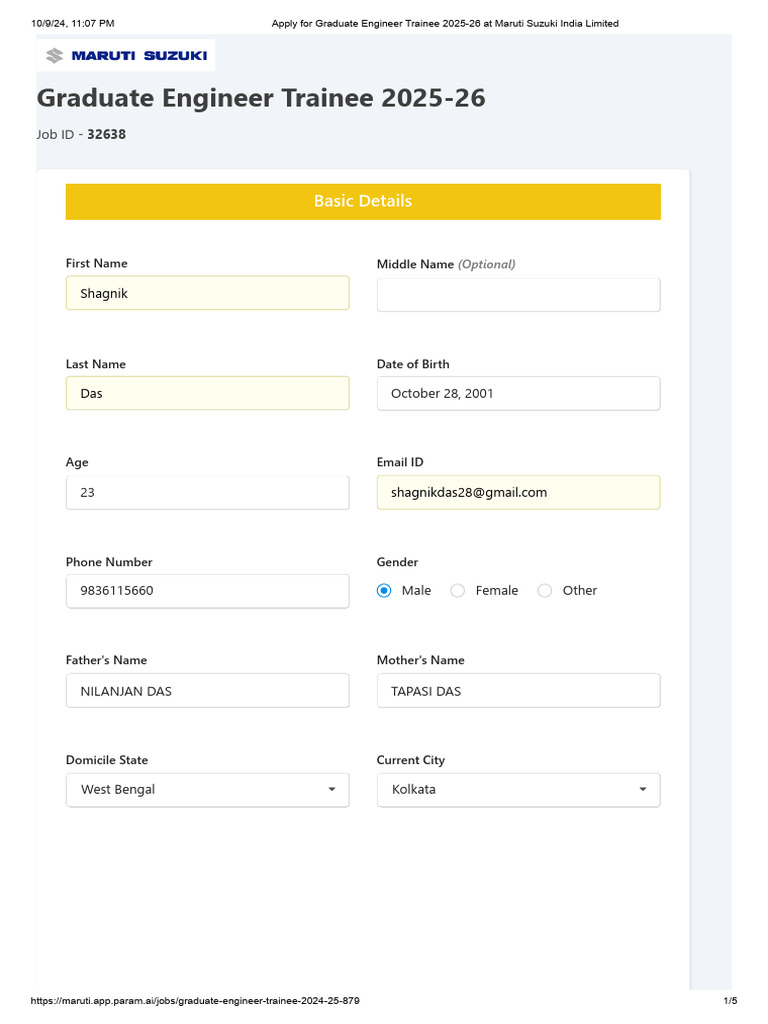Click the Age input field
The height and width of the screenshot is (1024, 768).
[x=207, y=493]
